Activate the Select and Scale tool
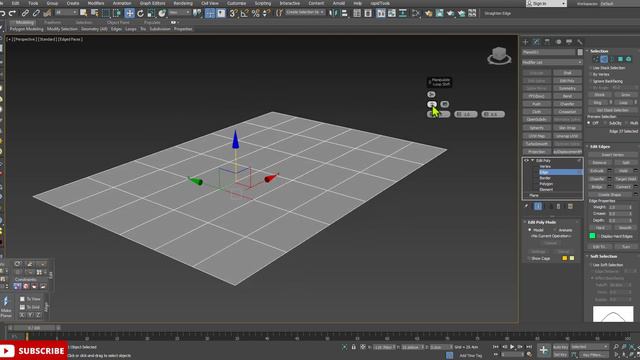Viewport: 640px width, 360px height. click(151, 13)
